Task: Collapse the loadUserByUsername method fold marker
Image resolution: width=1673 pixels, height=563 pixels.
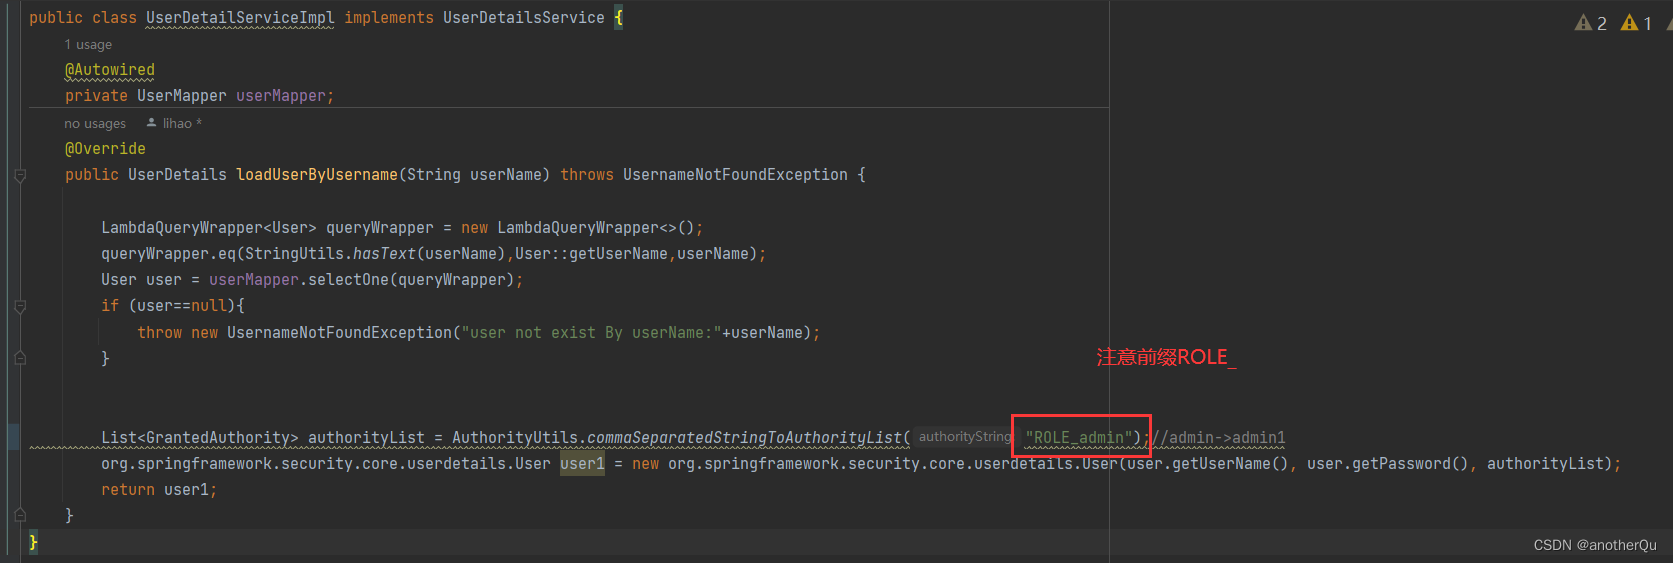Action: coord(20,176)
